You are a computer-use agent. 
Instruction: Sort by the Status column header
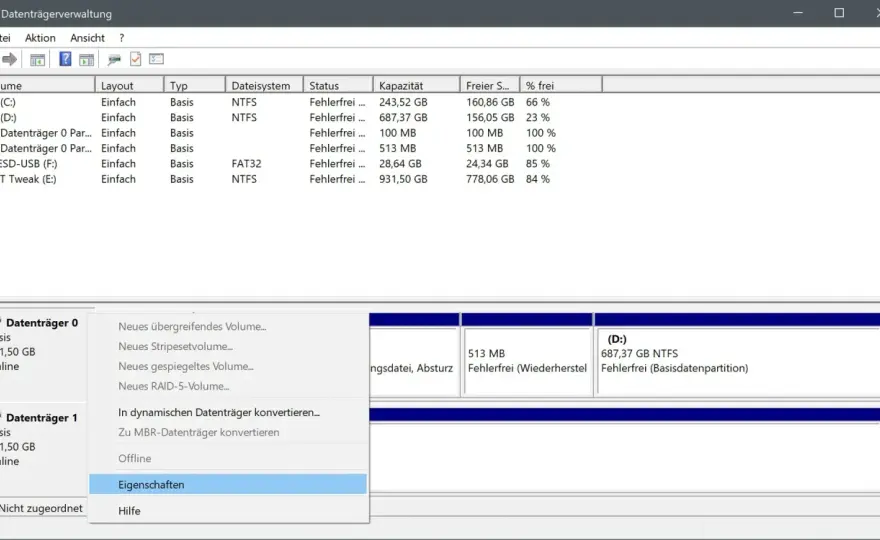tap(338, 85)
